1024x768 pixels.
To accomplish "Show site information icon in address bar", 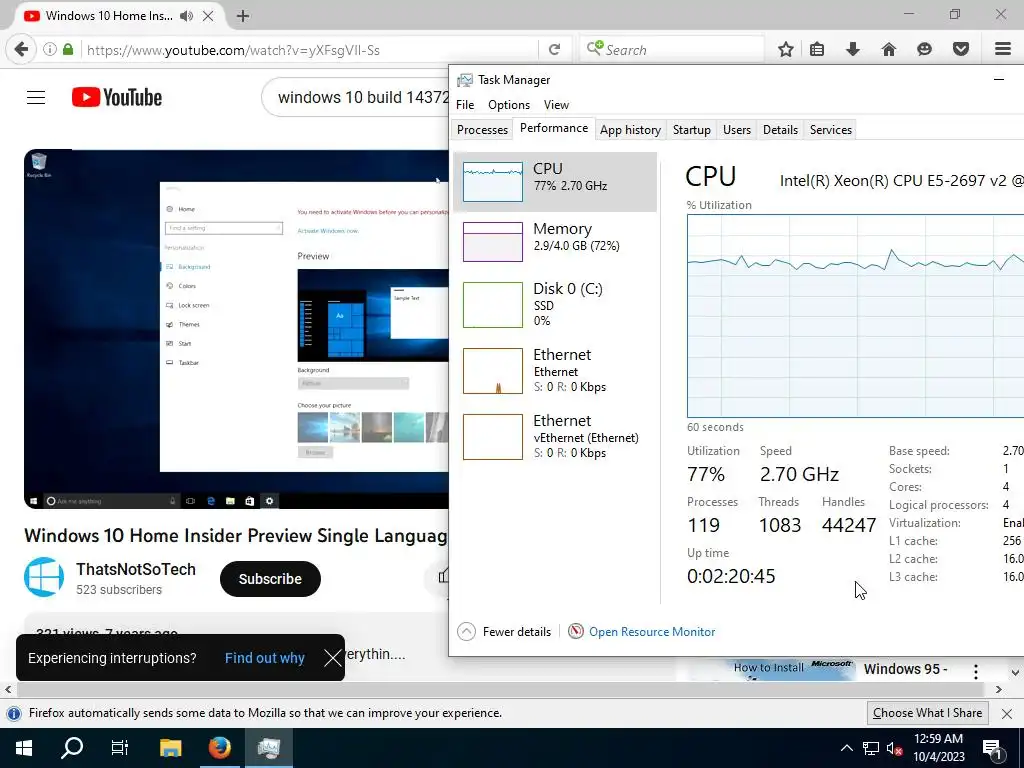I will pos(50,50).
